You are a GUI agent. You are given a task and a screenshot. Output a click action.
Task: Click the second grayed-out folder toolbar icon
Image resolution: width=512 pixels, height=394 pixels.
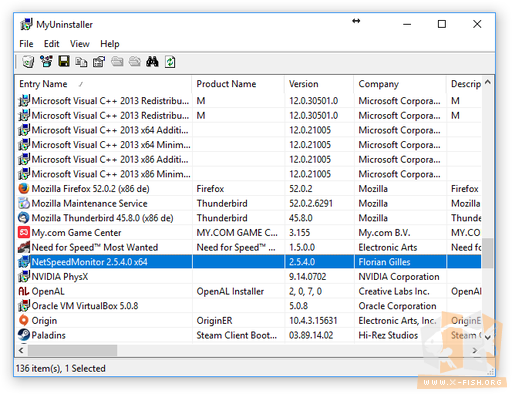coord(135,62)
